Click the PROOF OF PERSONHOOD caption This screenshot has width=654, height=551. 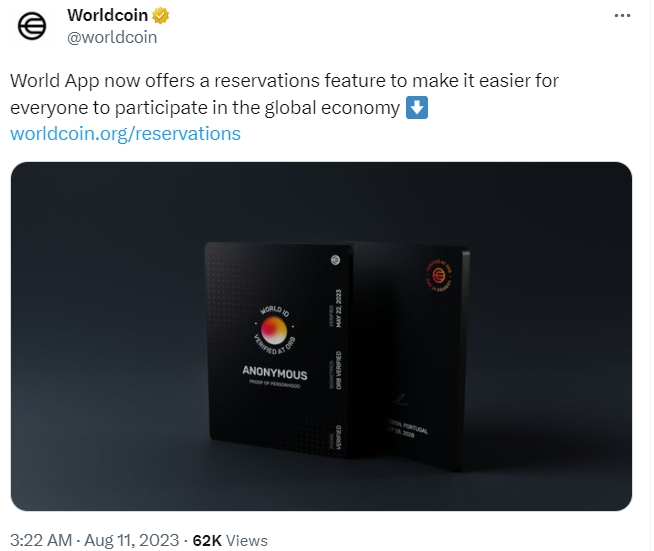point(273,388)
